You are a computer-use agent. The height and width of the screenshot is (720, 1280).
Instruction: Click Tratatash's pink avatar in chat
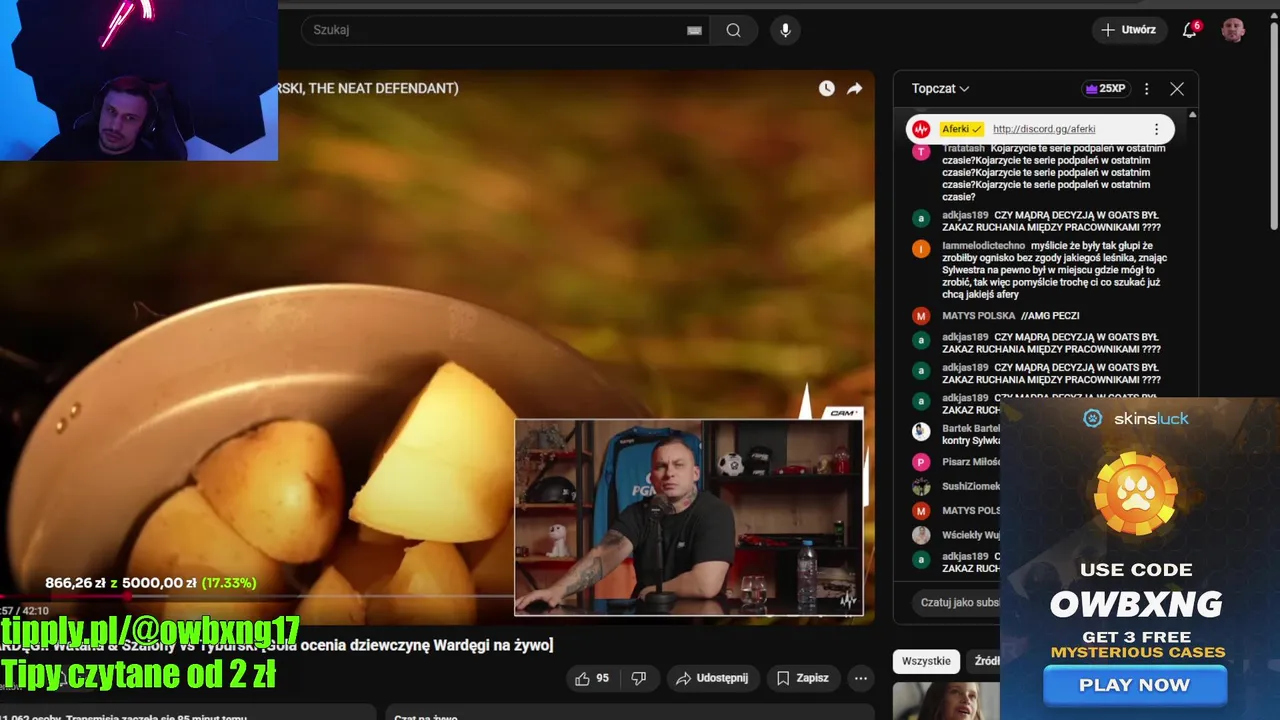coord(921,151)
